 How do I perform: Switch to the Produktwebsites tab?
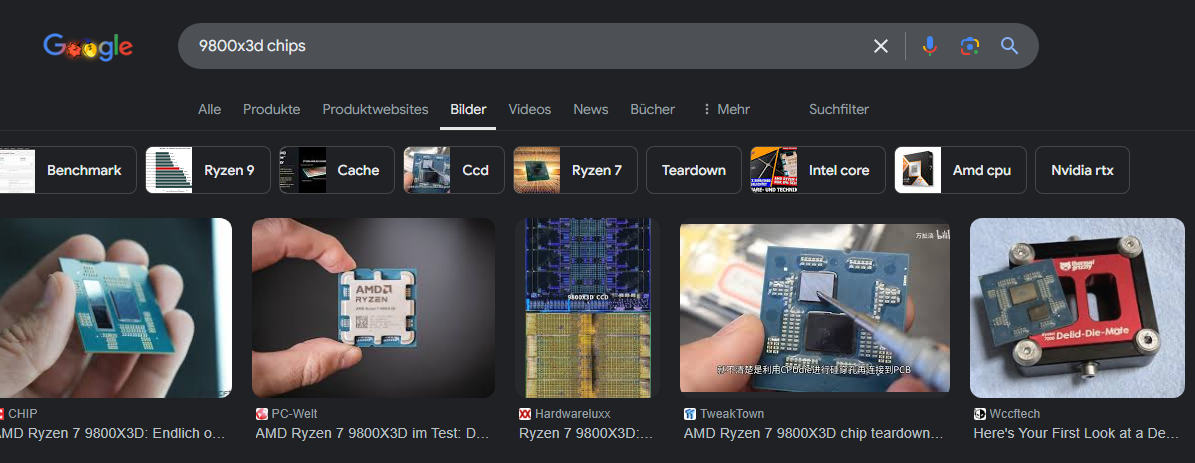pyautogui.click(x=375, y=110)
